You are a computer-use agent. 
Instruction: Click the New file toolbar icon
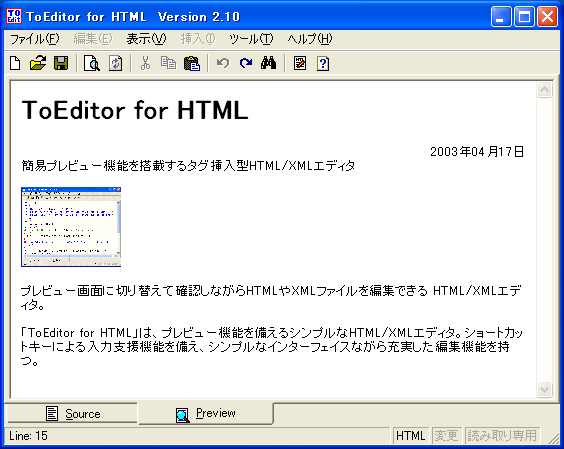[x=15, y=63]
